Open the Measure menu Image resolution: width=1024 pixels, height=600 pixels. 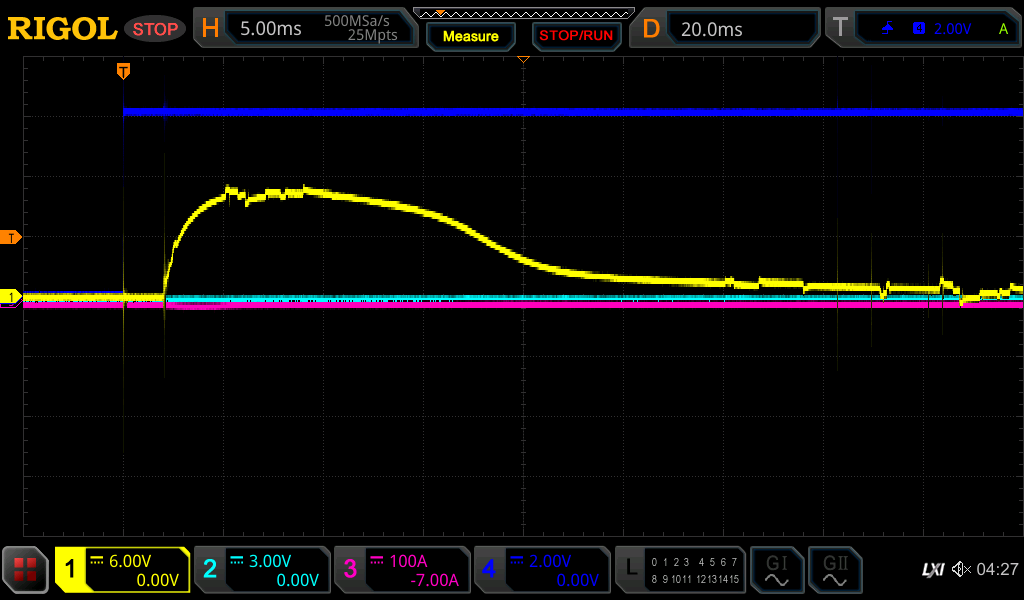coord(470,37)
